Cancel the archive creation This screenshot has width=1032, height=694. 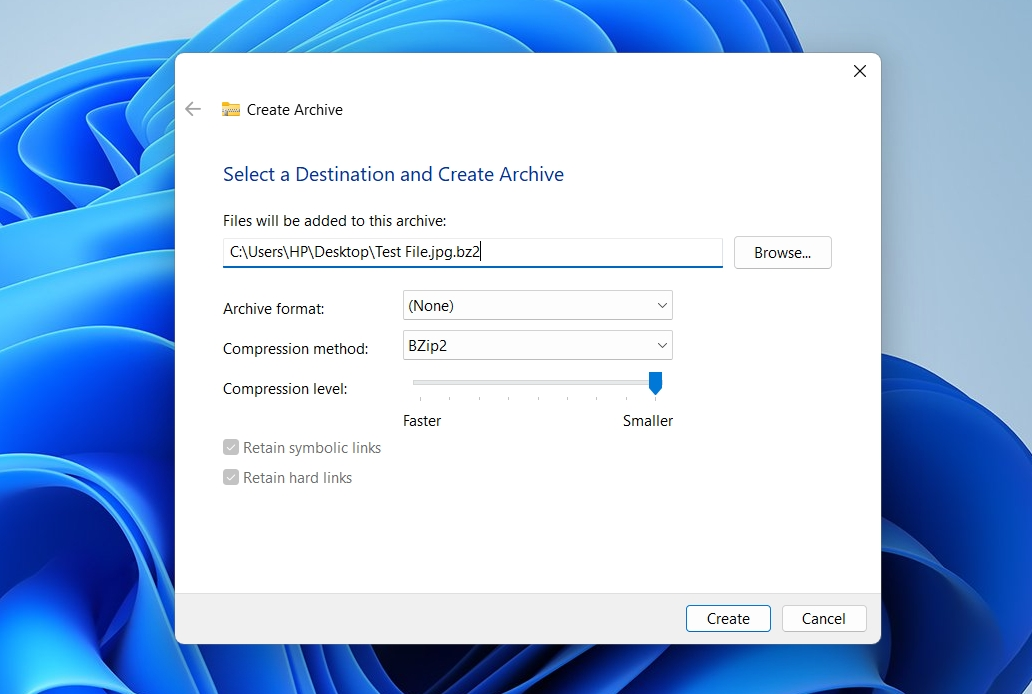823,618
